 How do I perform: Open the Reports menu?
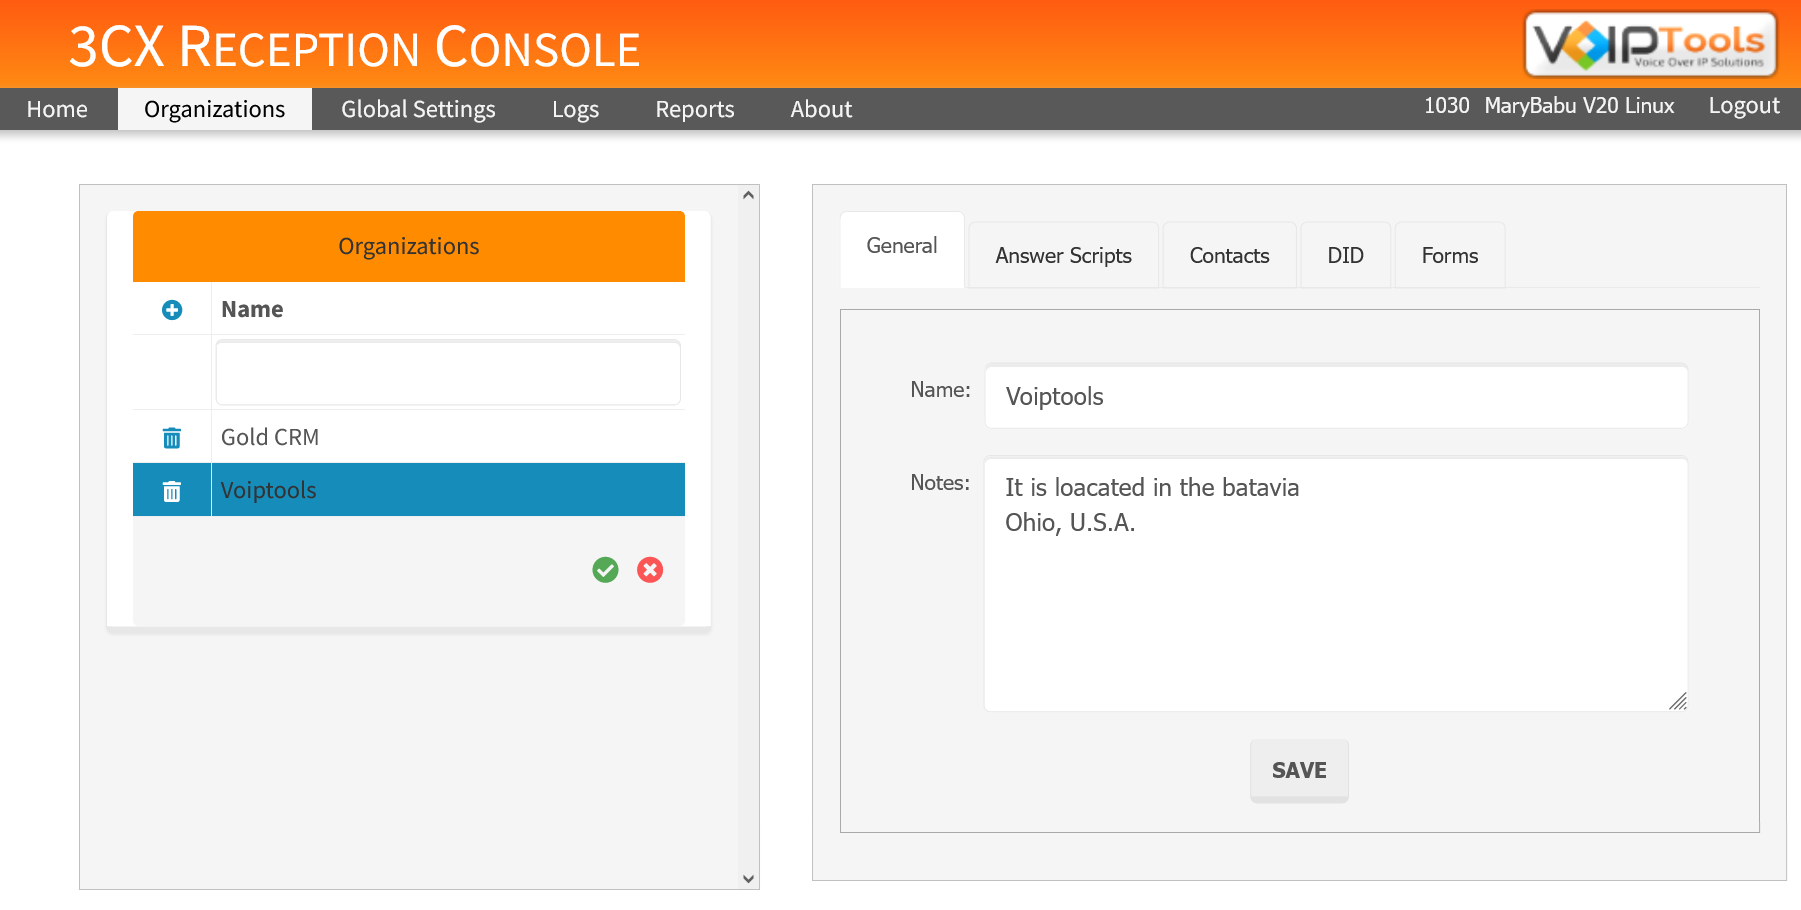[694, 109]
